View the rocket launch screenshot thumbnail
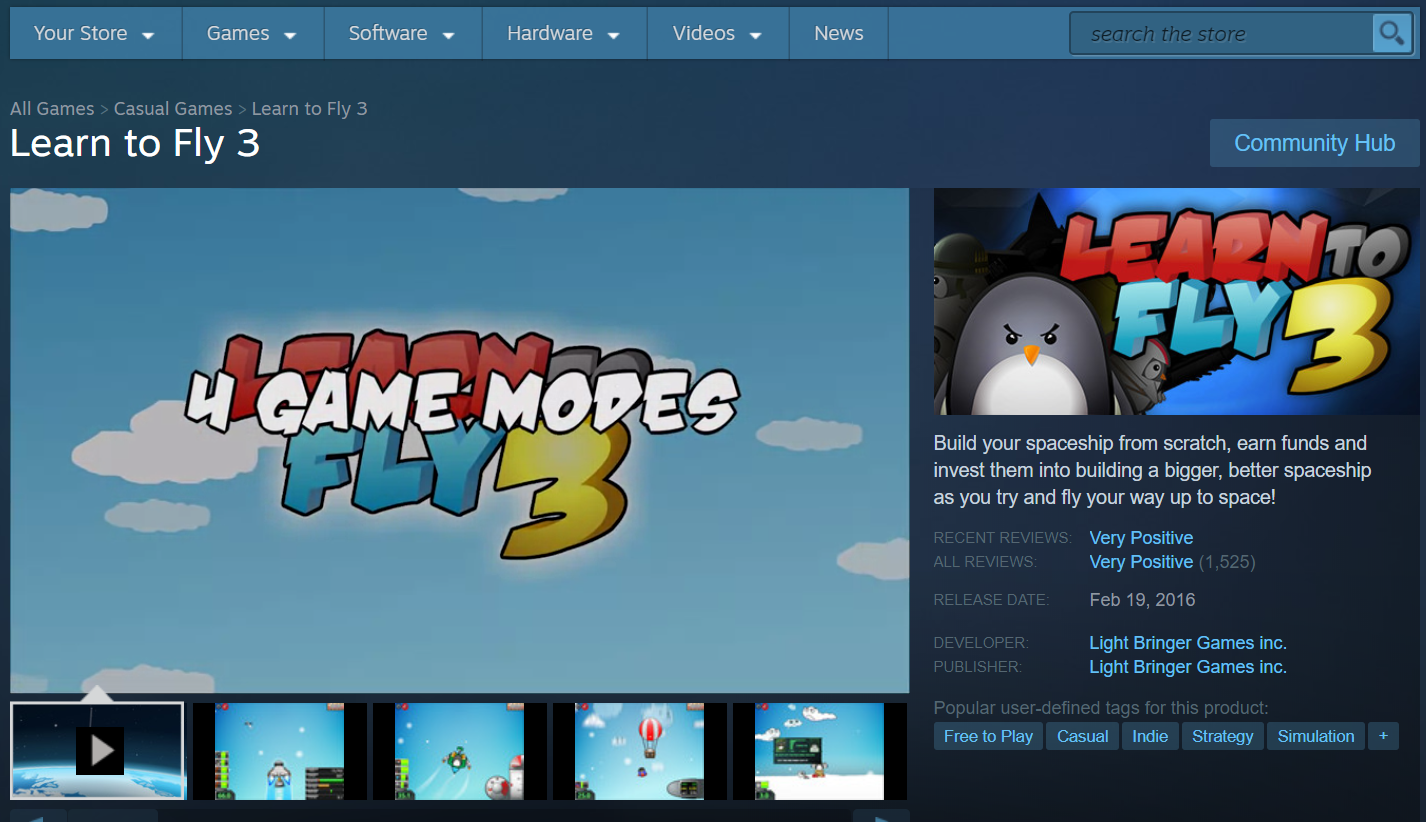The width and height of the screenshot is (1426, 822). click(280, 751)
